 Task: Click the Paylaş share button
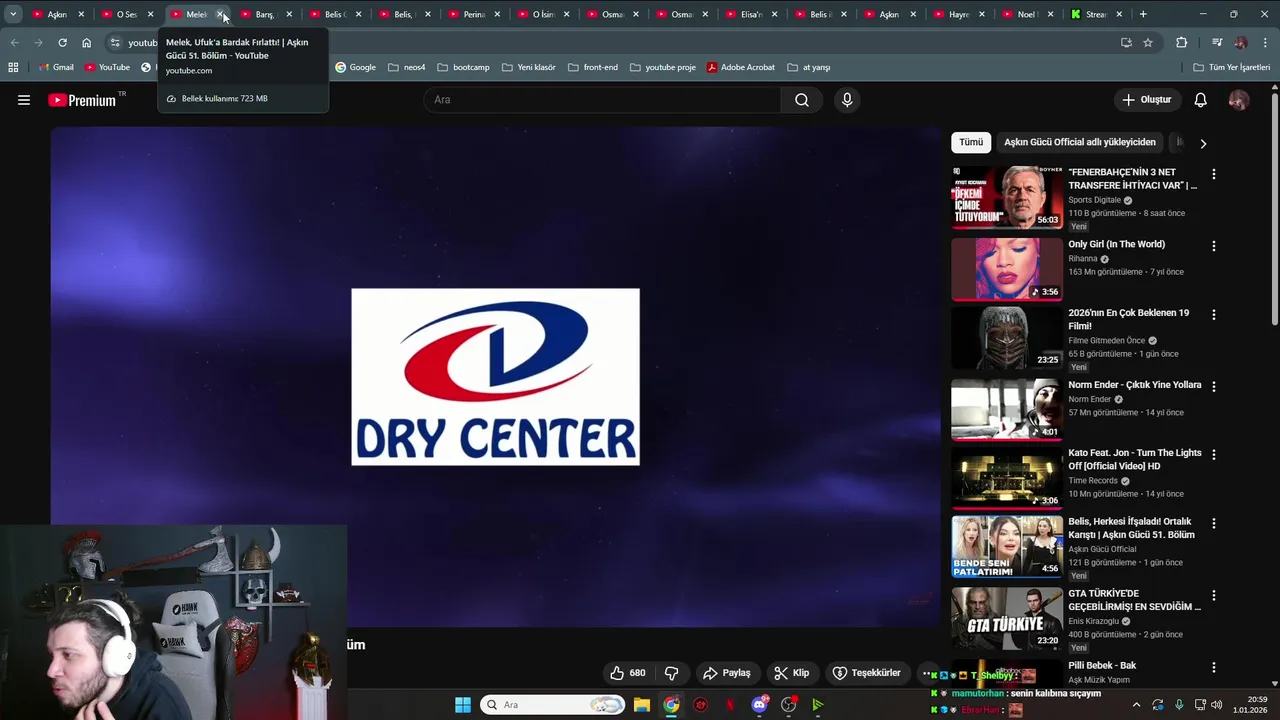pos(727,673)
